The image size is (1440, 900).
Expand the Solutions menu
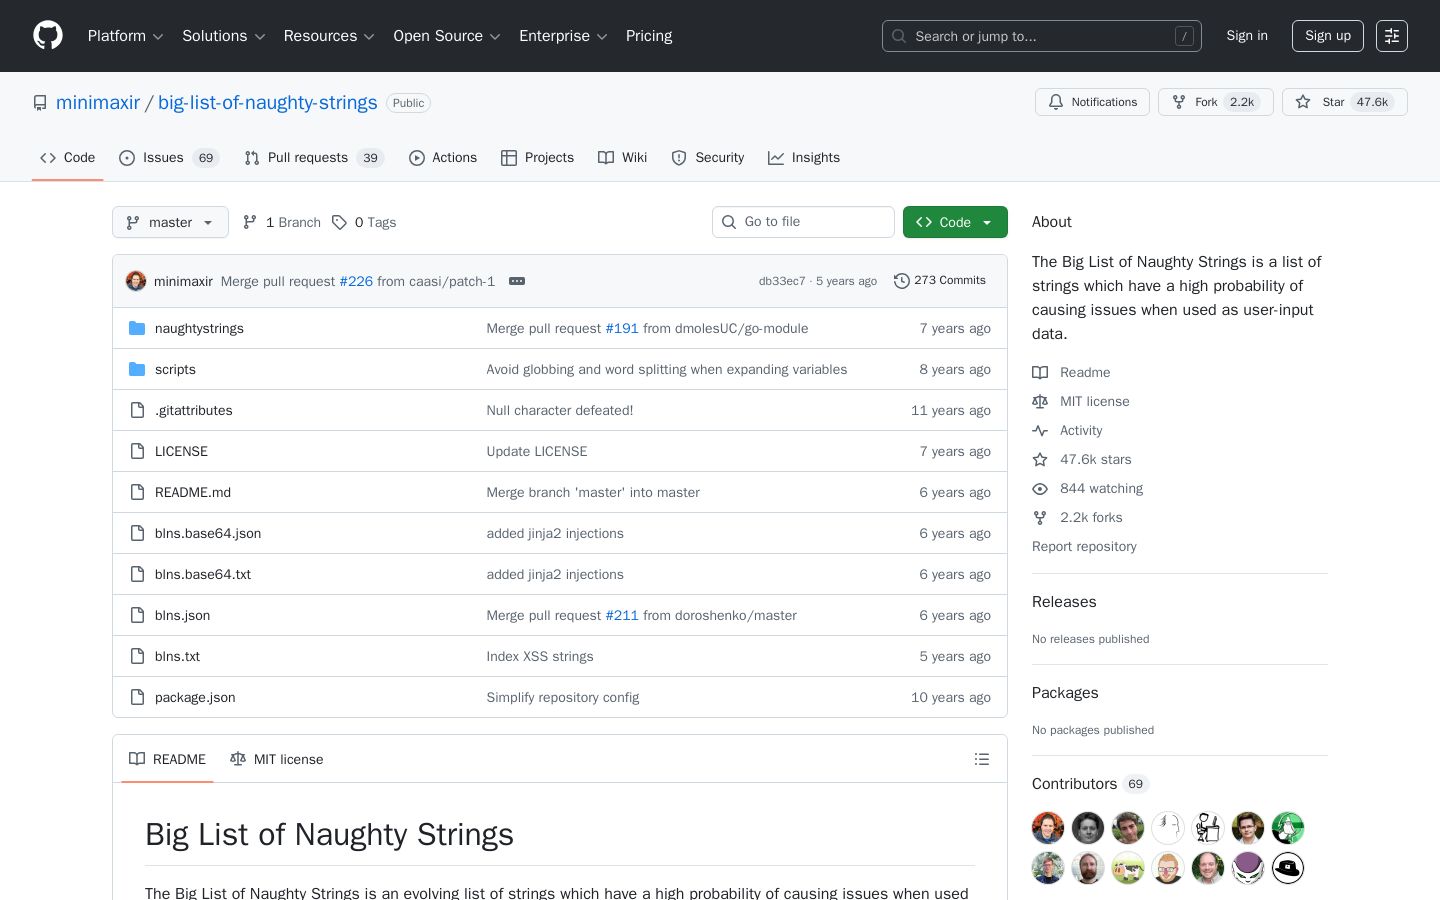pos(223,36)
